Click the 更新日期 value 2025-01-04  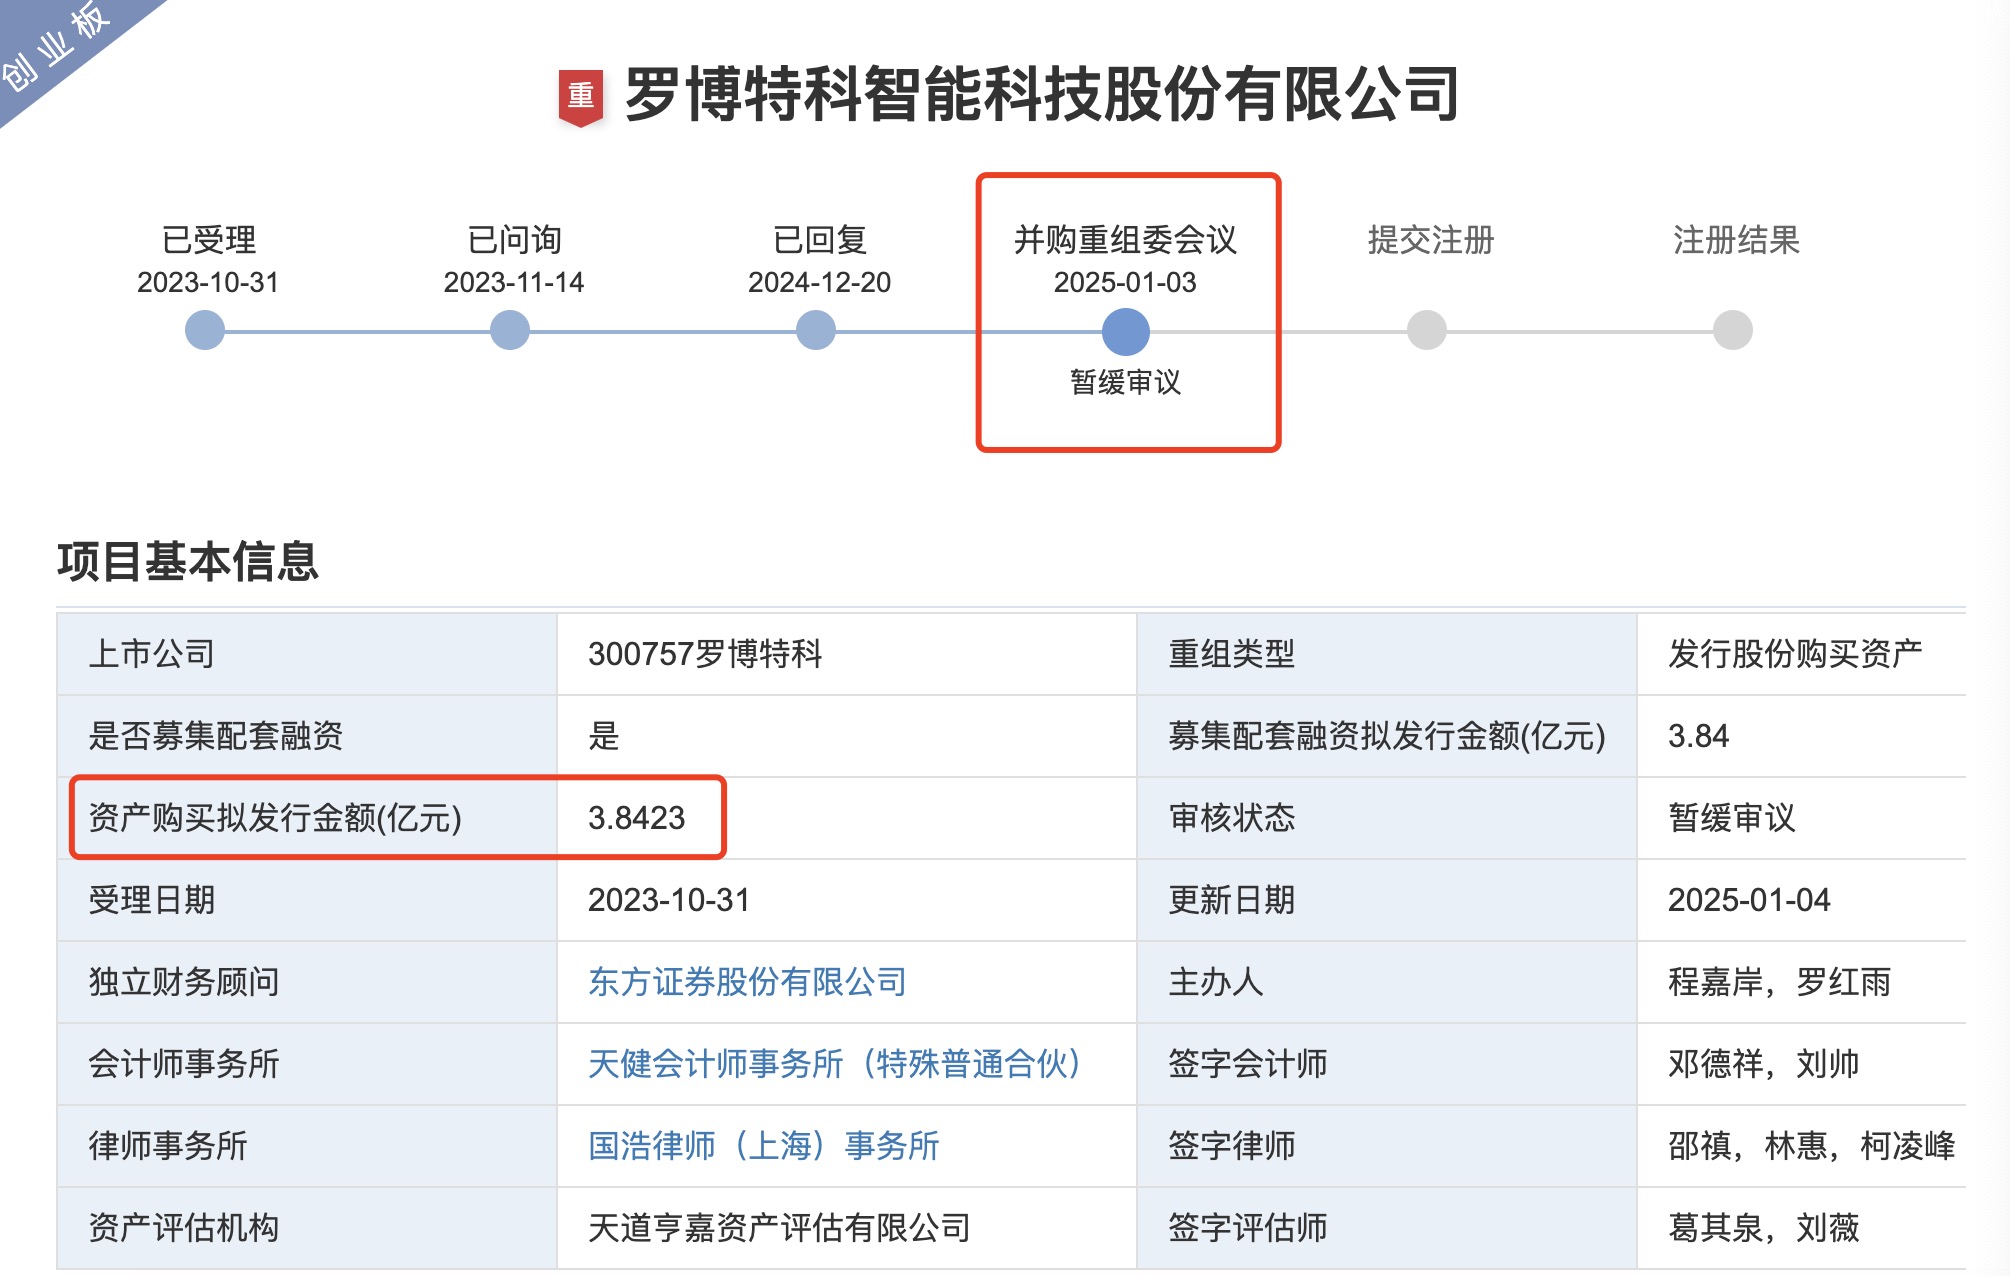[1749, 900]
